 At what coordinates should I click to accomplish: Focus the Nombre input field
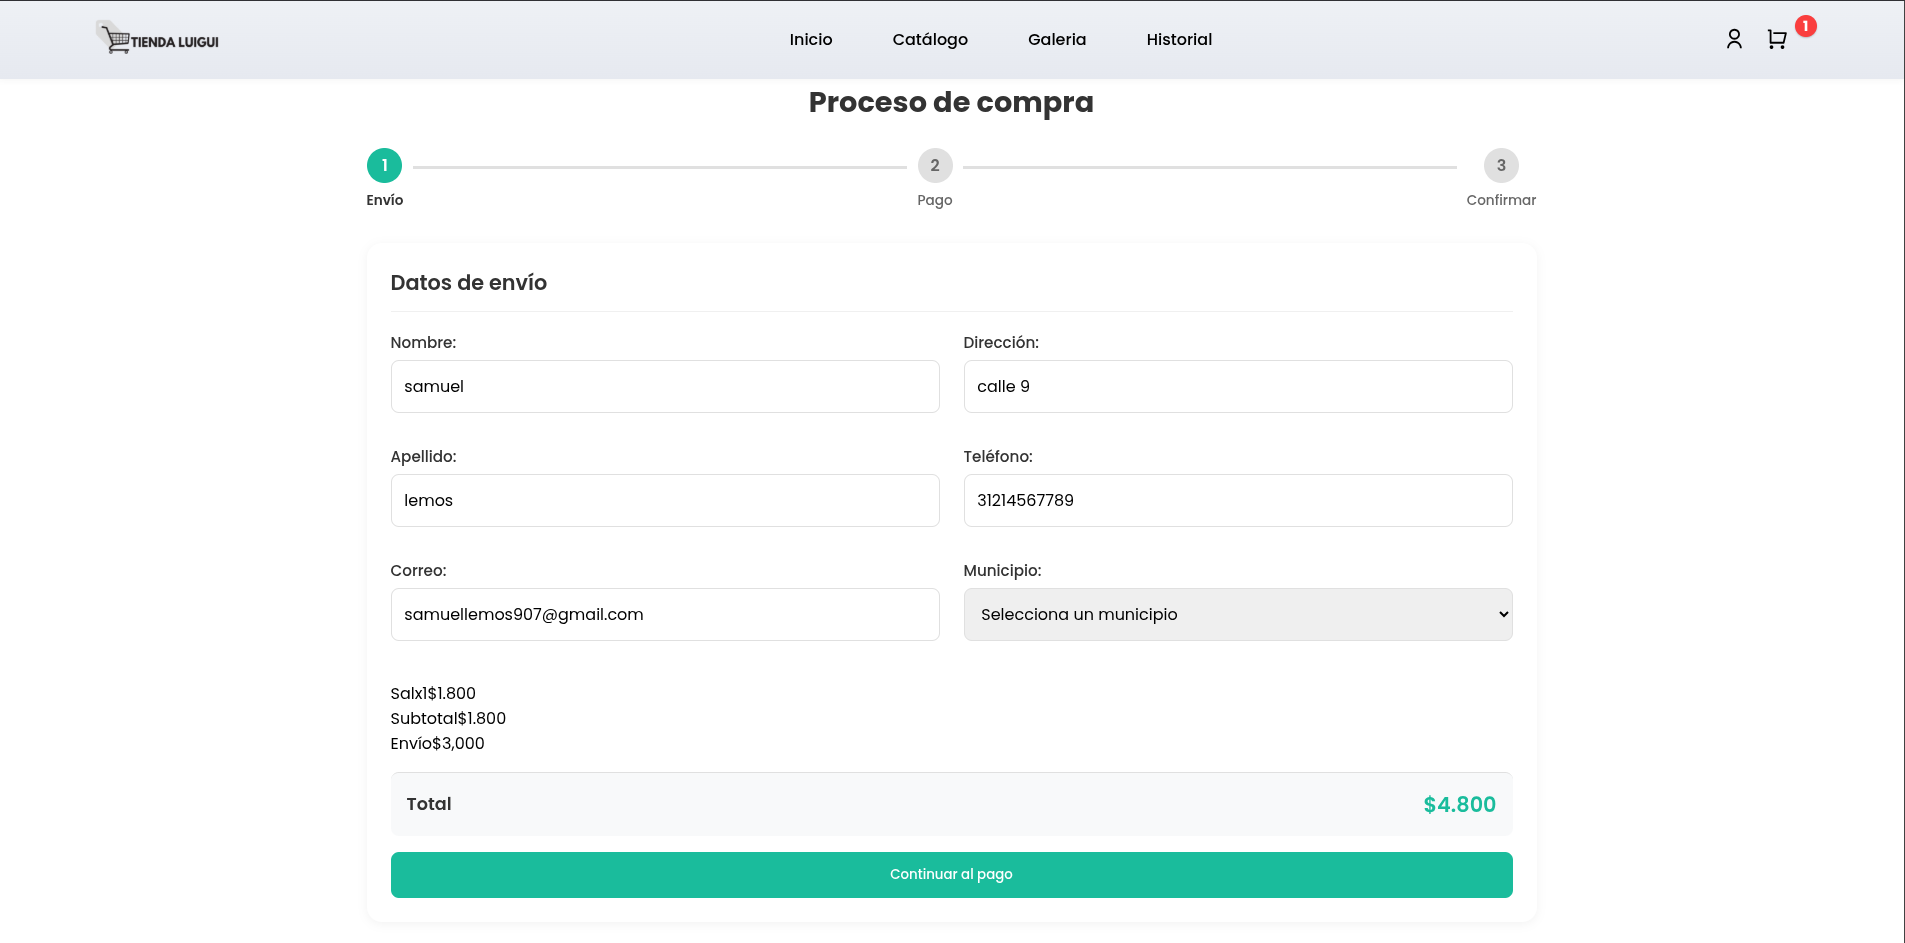pos(664,387)
